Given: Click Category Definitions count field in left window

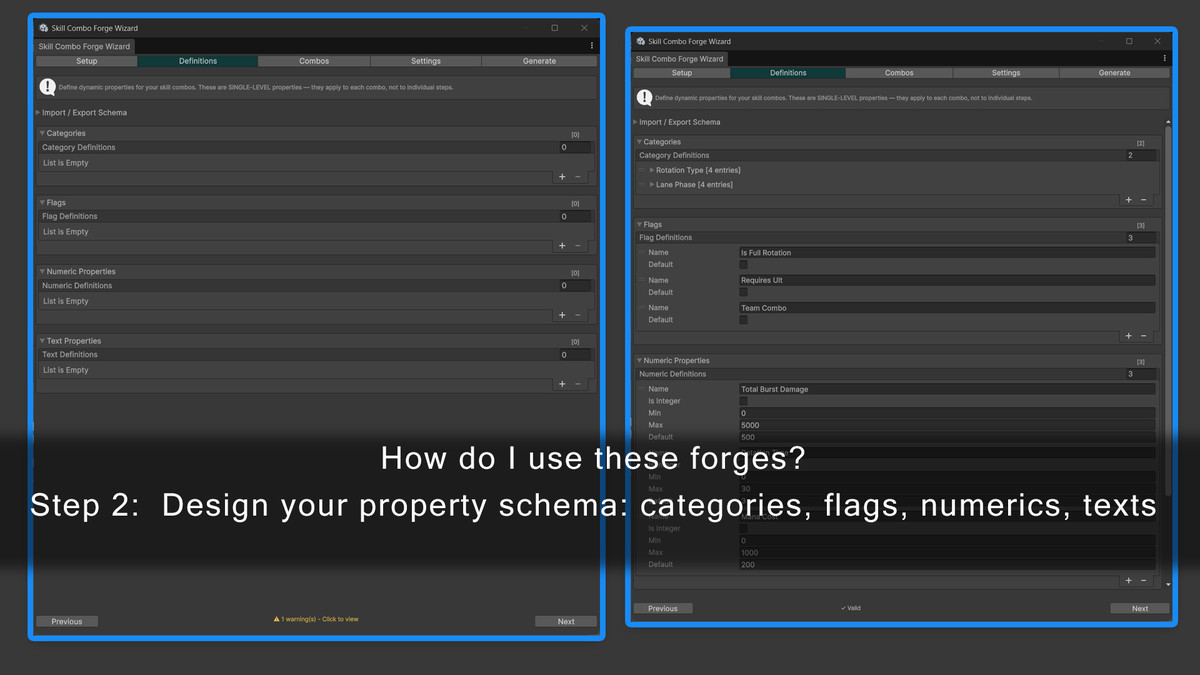Looking at the screenshot, I should coord(575,147).
